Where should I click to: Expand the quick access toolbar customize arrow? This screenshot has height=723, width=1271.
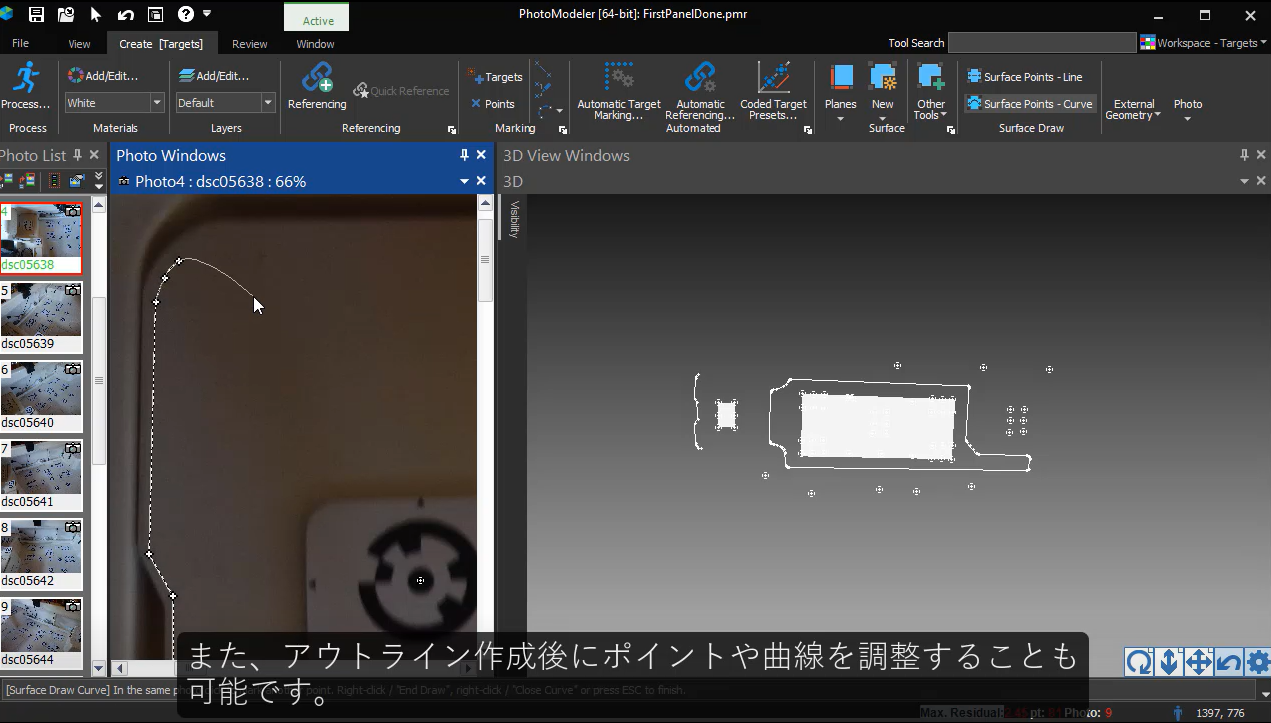pos(207,14)
